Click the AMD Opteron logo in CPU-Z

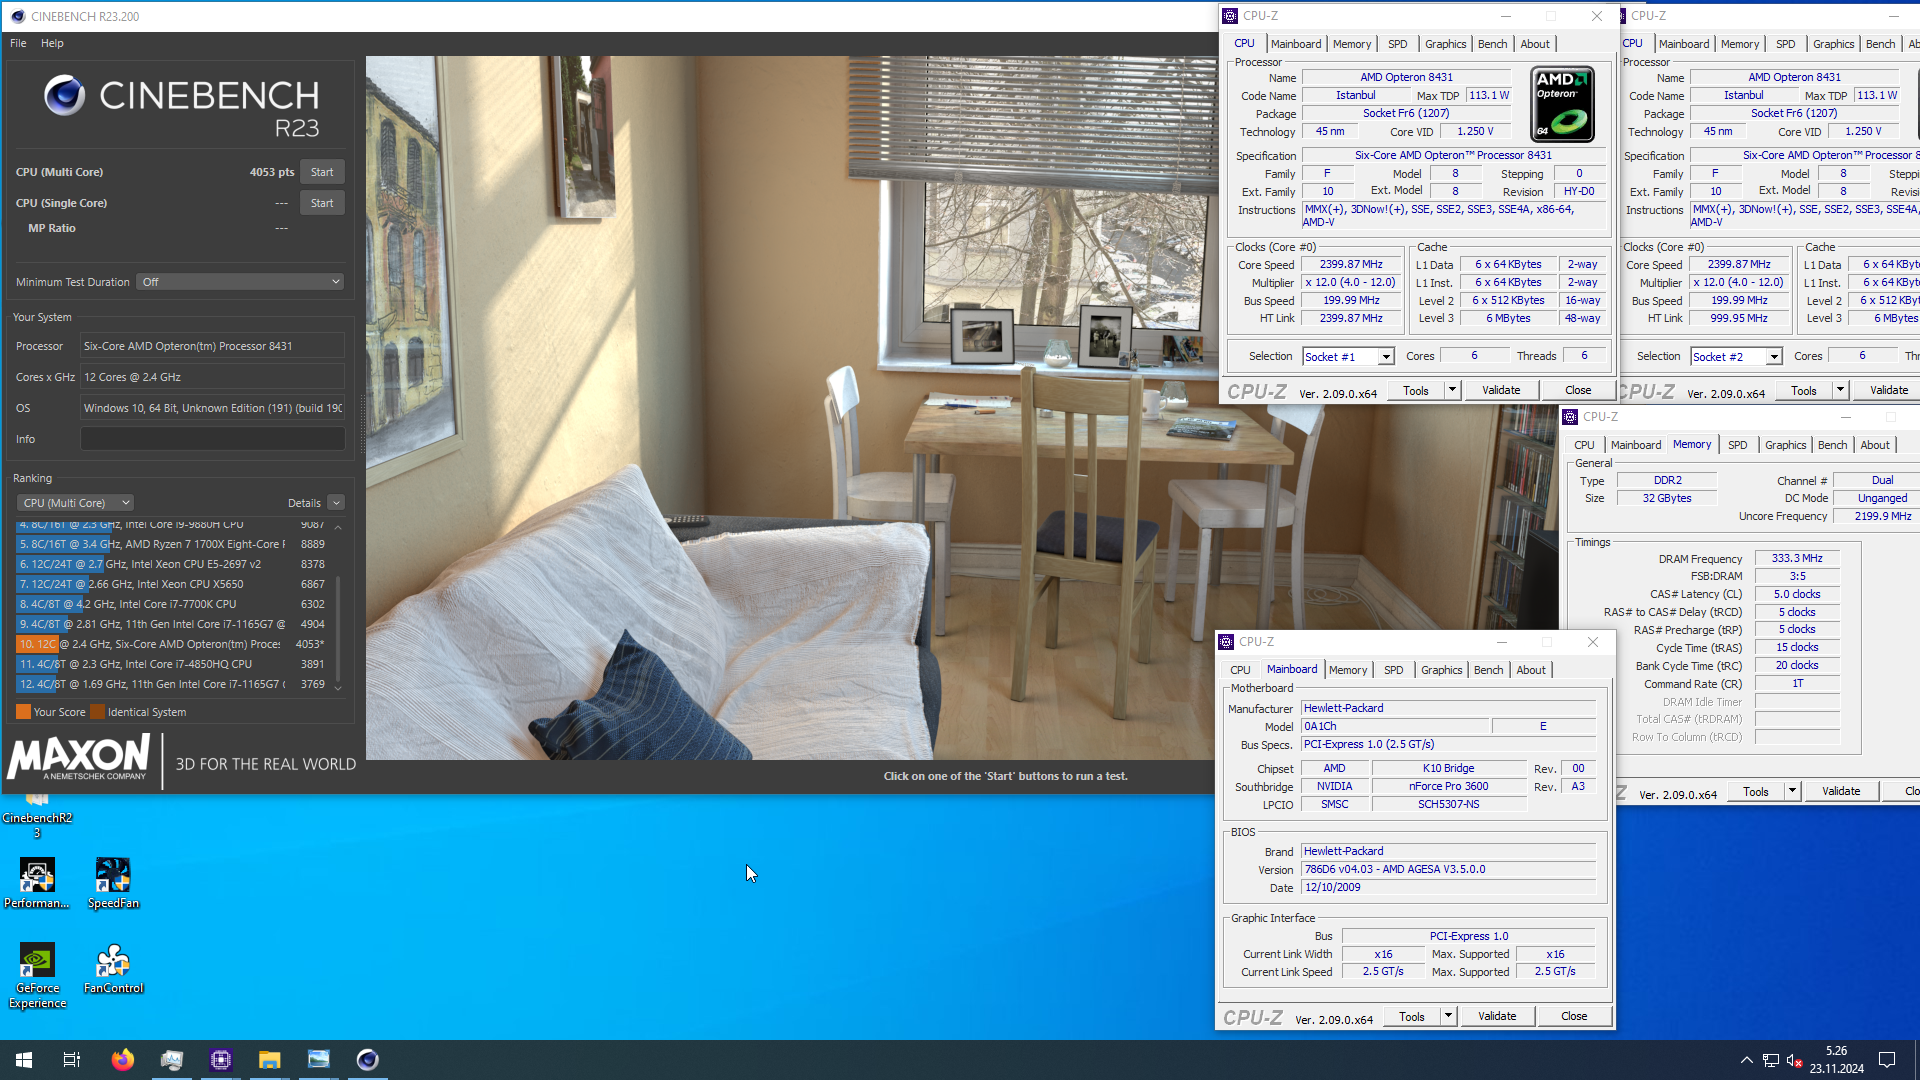coord(1562,104)
